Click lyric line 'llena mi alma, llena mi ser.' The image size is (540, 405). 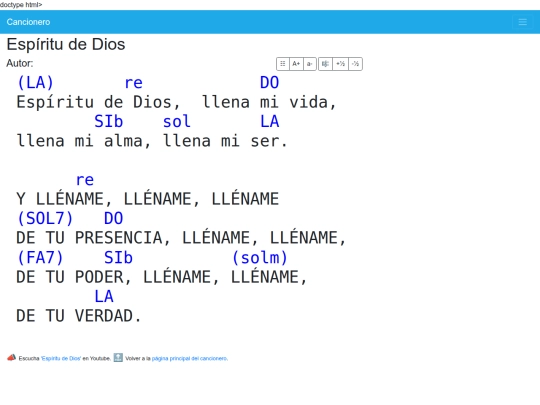152,141
